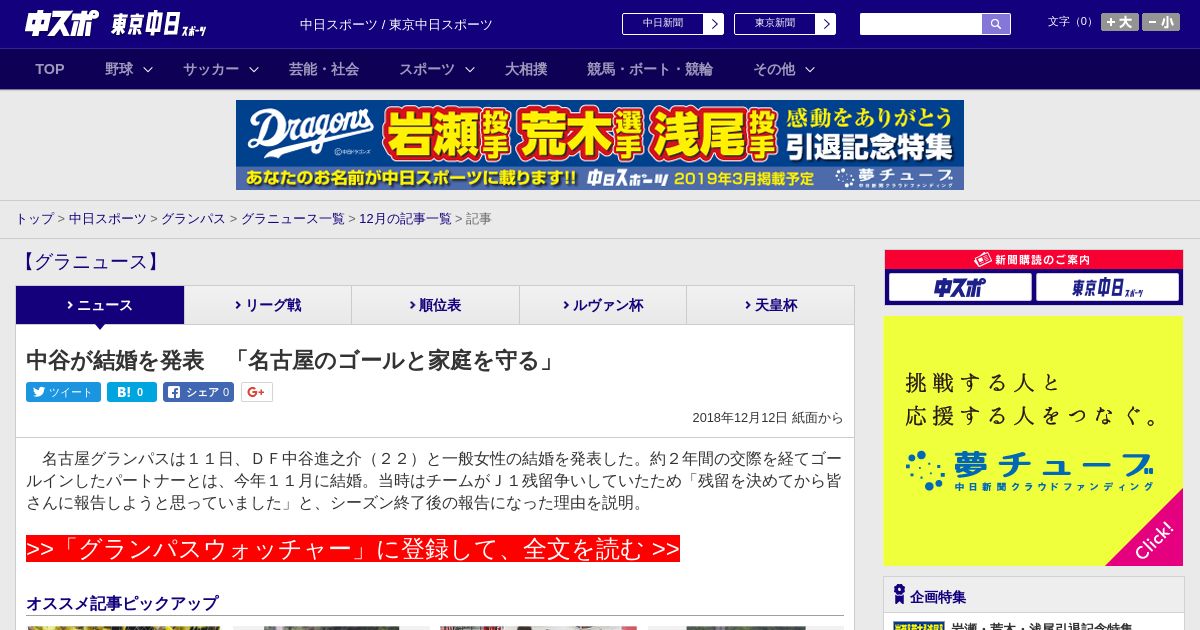The width and height of the screenshot is (1200, 630).
Task: Open the 競馬・ボート・競輪 menu item
Action: (x=650, y=69)
